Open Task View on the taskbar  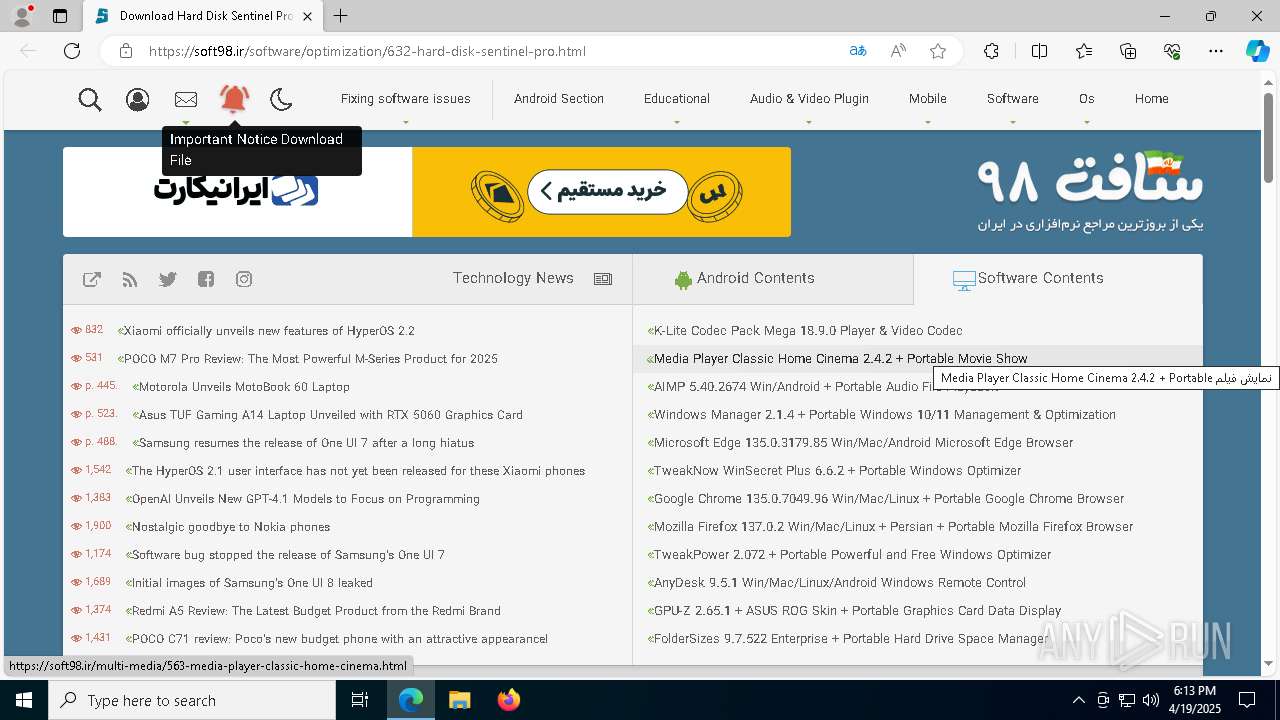[x=360, y=700]
